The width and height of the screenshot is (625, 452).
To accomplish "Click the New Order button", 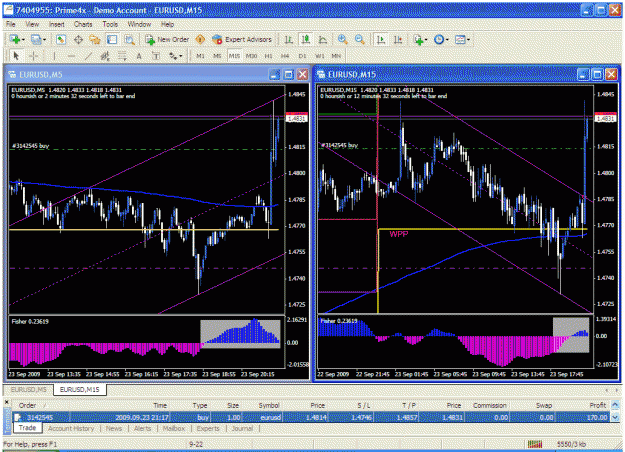I will (167, 39).
